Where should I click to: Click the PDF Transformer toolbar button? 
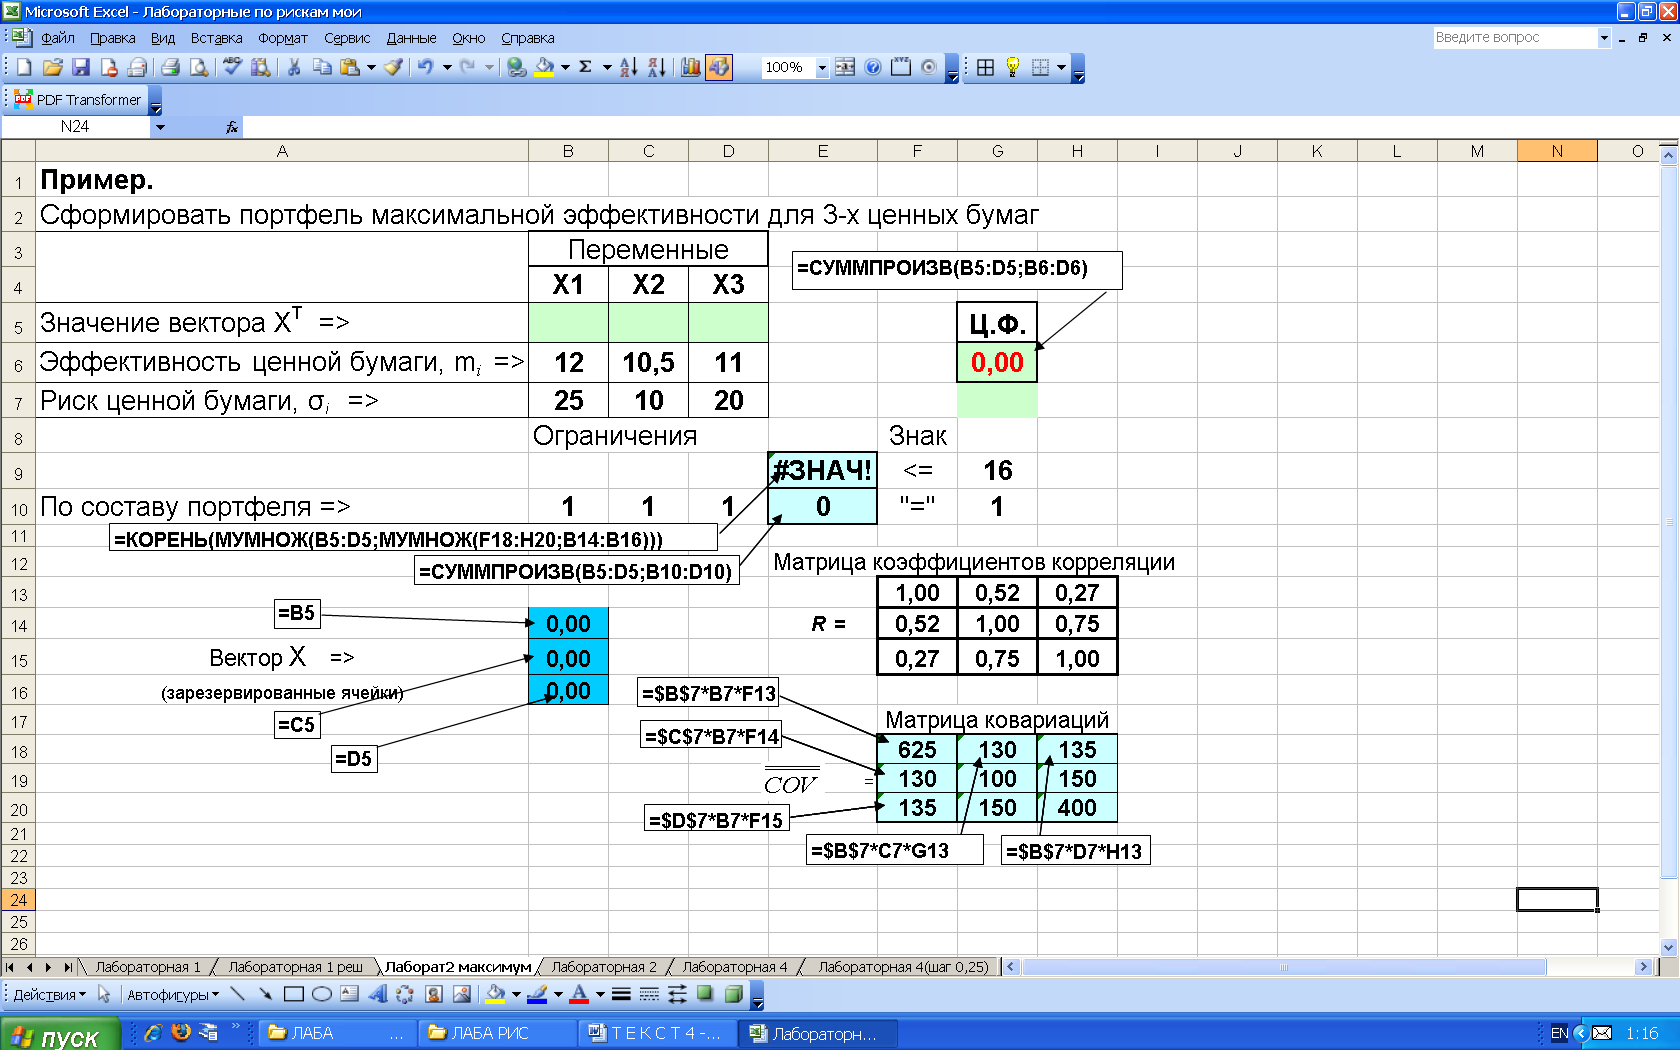pos(79,100)
